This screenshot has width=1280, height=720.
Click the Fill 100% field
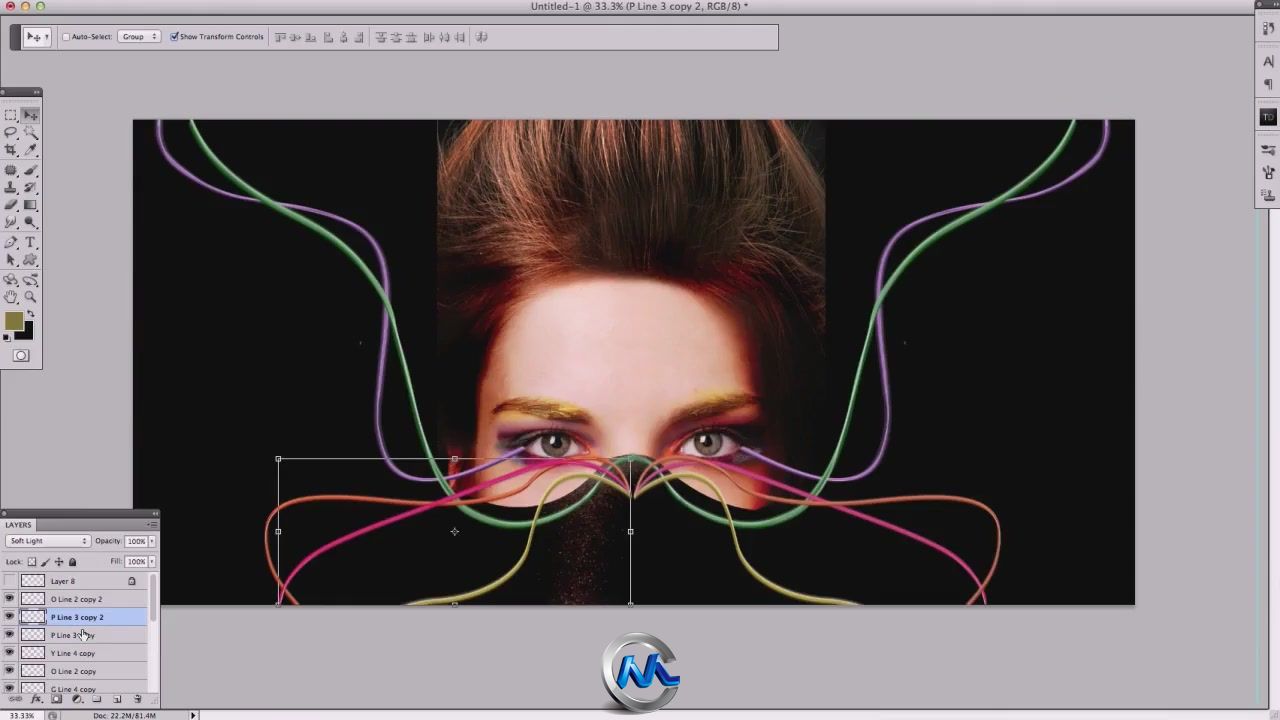click(x=136, y=561)
